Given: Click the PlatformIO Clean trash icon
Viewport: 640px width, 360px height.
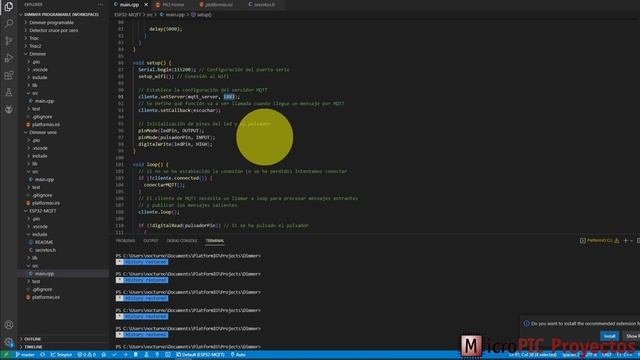Looking at the screenshot, I should click(136, 355).
